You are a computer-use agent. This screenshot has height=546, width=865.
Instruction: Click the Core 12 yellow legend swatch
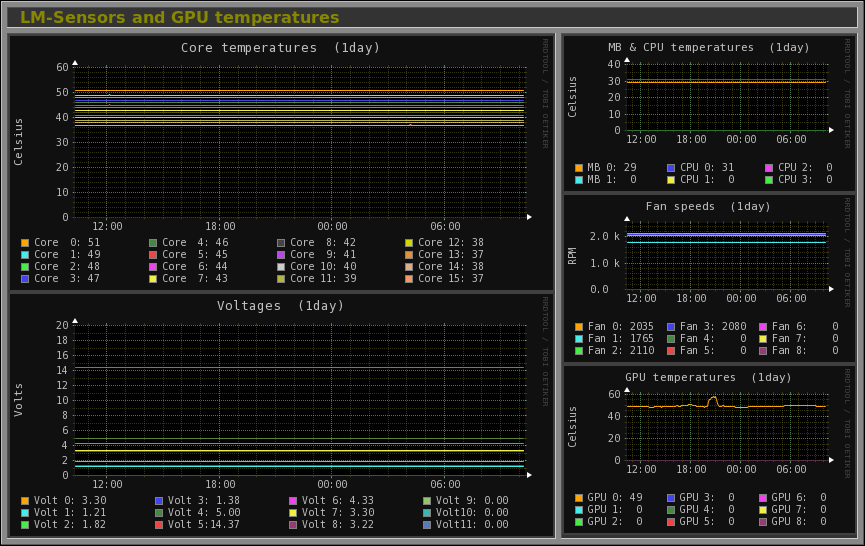pyautogui.click(x=409, y=243)
